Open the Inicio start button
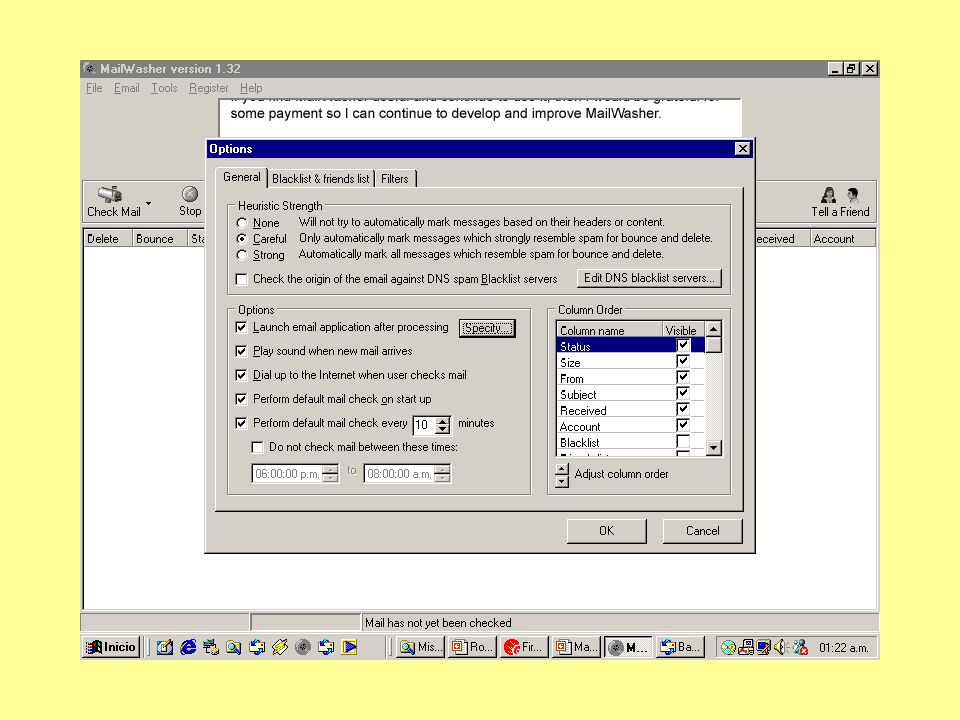Screen dimensions: 960x720 coord(111,647)
